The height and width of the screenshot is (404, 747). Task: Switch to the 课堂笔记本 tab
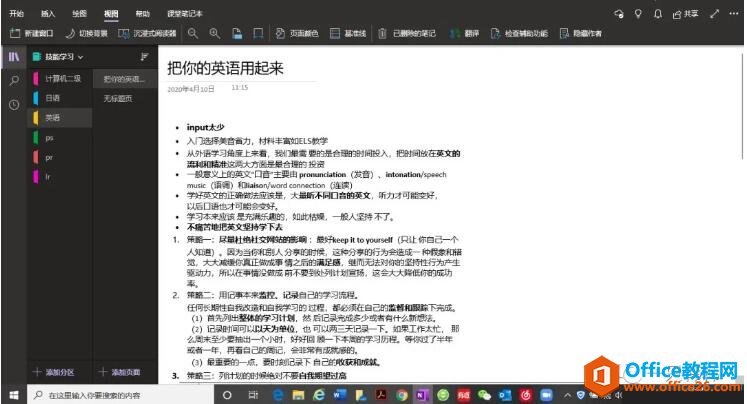(185, 13)
